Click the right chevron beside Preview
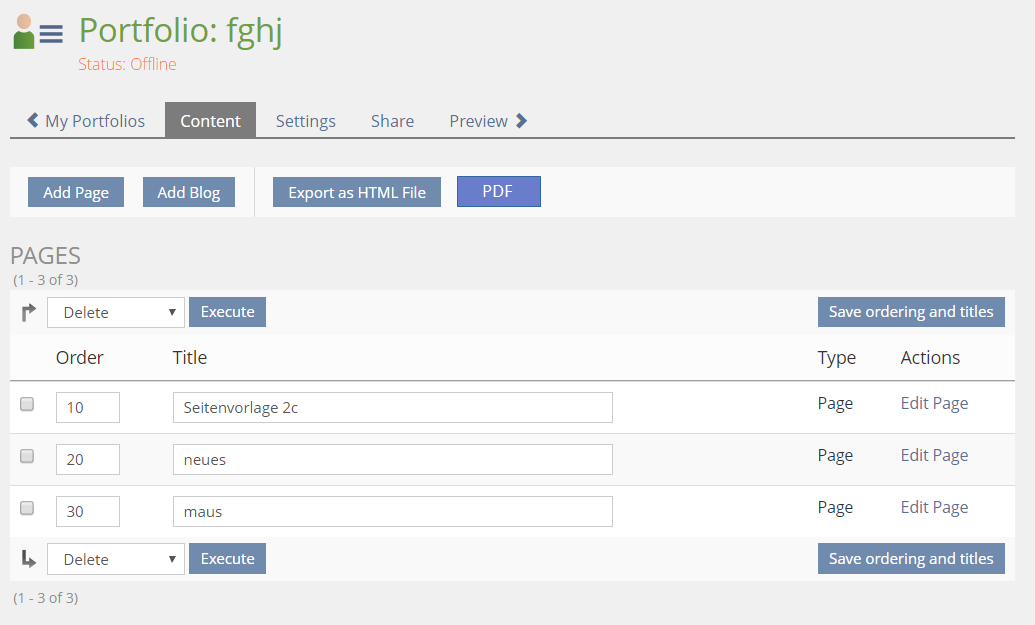1035x625 pixels. point(521,121)
